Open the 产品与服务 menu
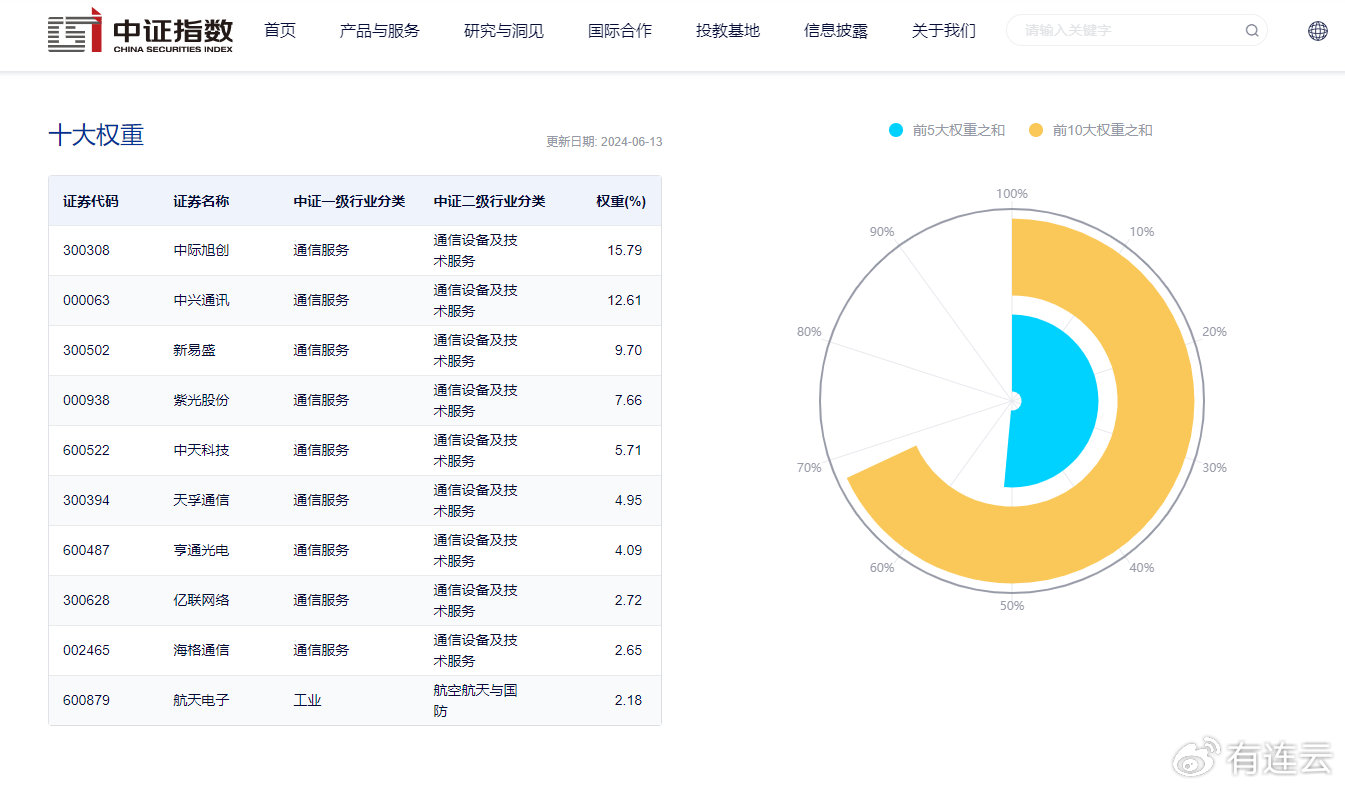Image resolution: width=1345 pixels, height=790 pixels. click(x=380, y=30)
